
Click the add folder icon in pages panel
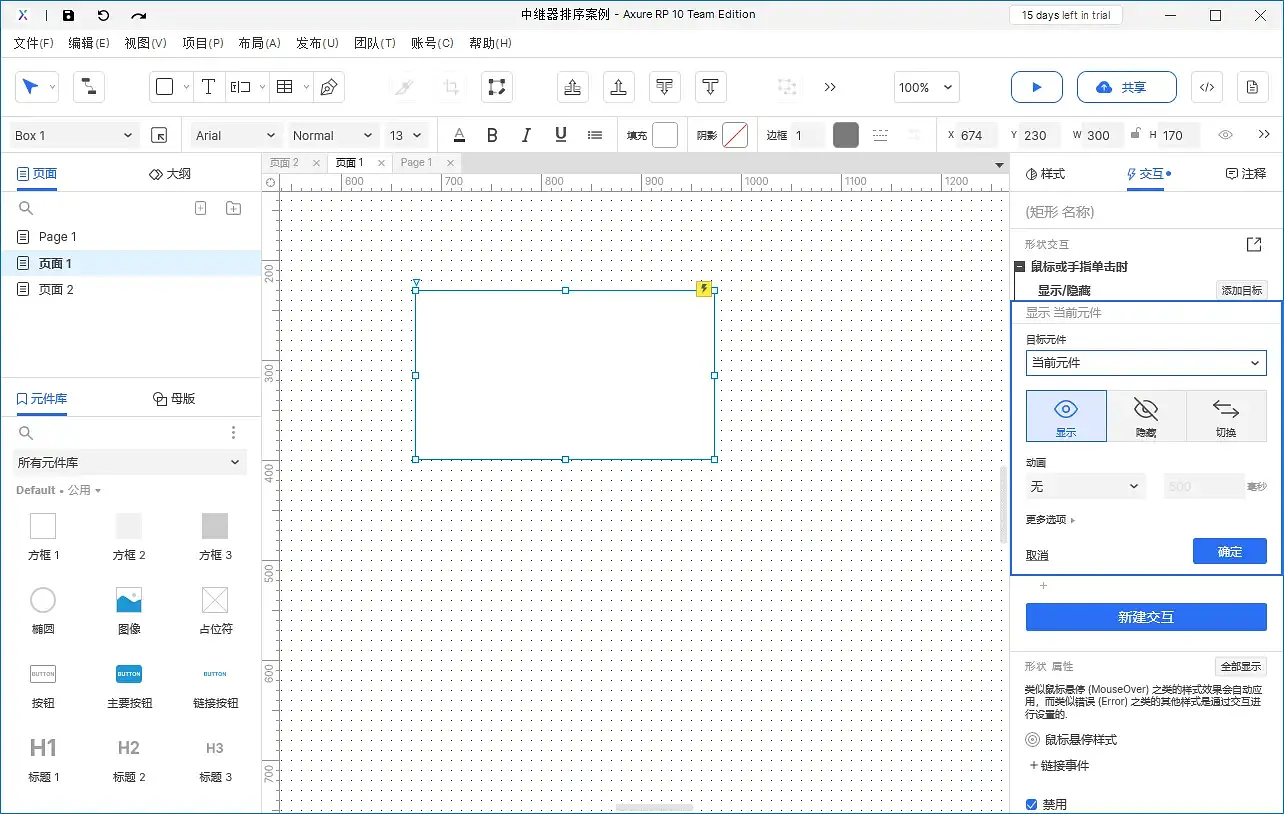[x=233, y=208]
